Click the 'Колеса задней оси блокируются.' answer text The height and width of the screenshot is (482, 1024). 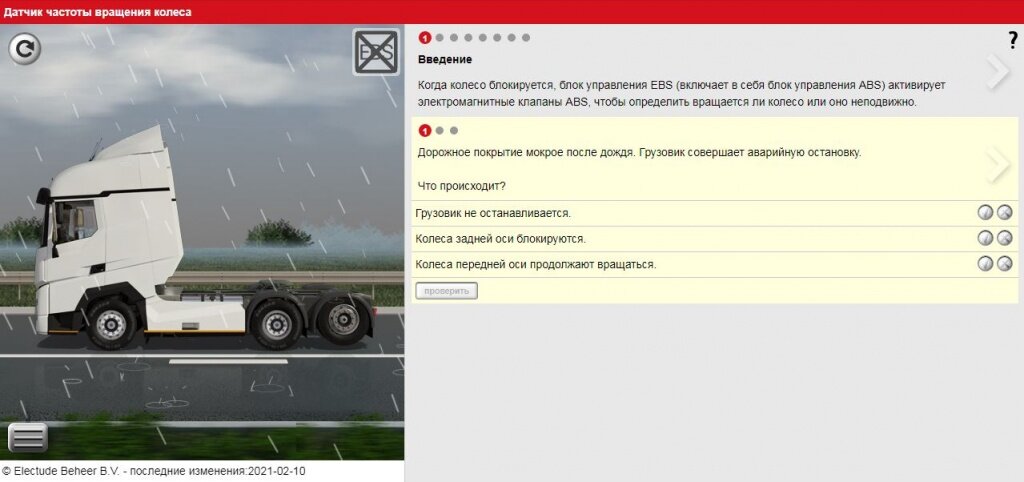tap(500, 239)
